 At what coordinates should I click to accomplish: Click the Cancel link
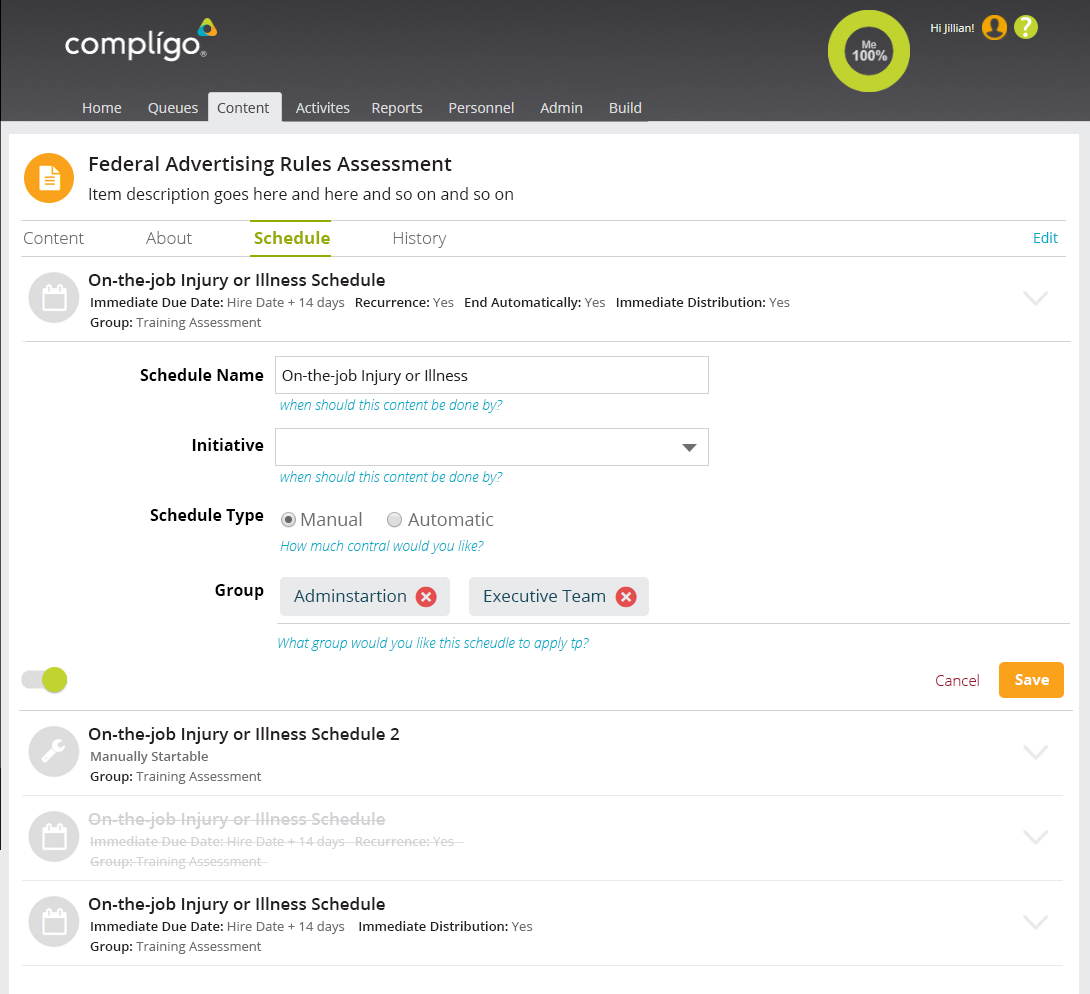(x=957, y=680)
